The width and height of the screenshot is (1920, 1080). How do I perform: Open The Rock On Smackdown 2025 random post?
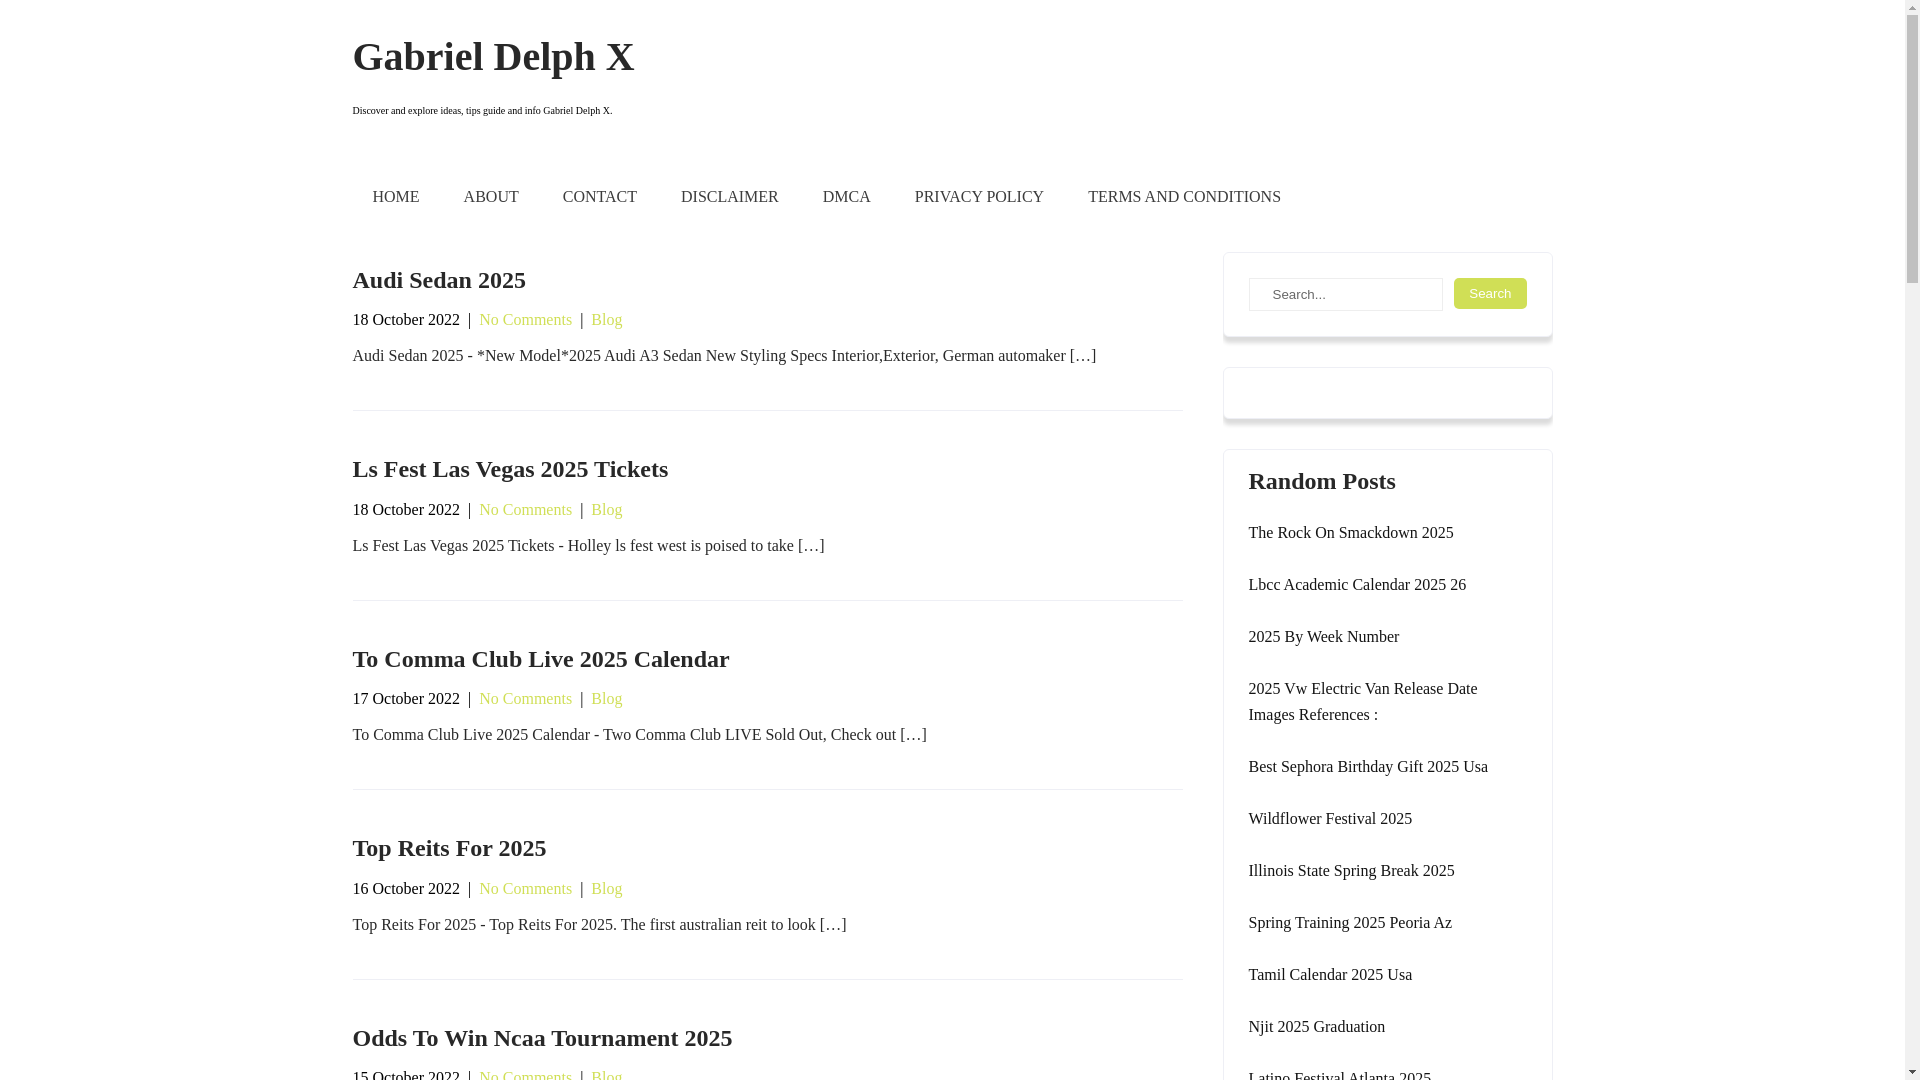tap(1351, 533)
